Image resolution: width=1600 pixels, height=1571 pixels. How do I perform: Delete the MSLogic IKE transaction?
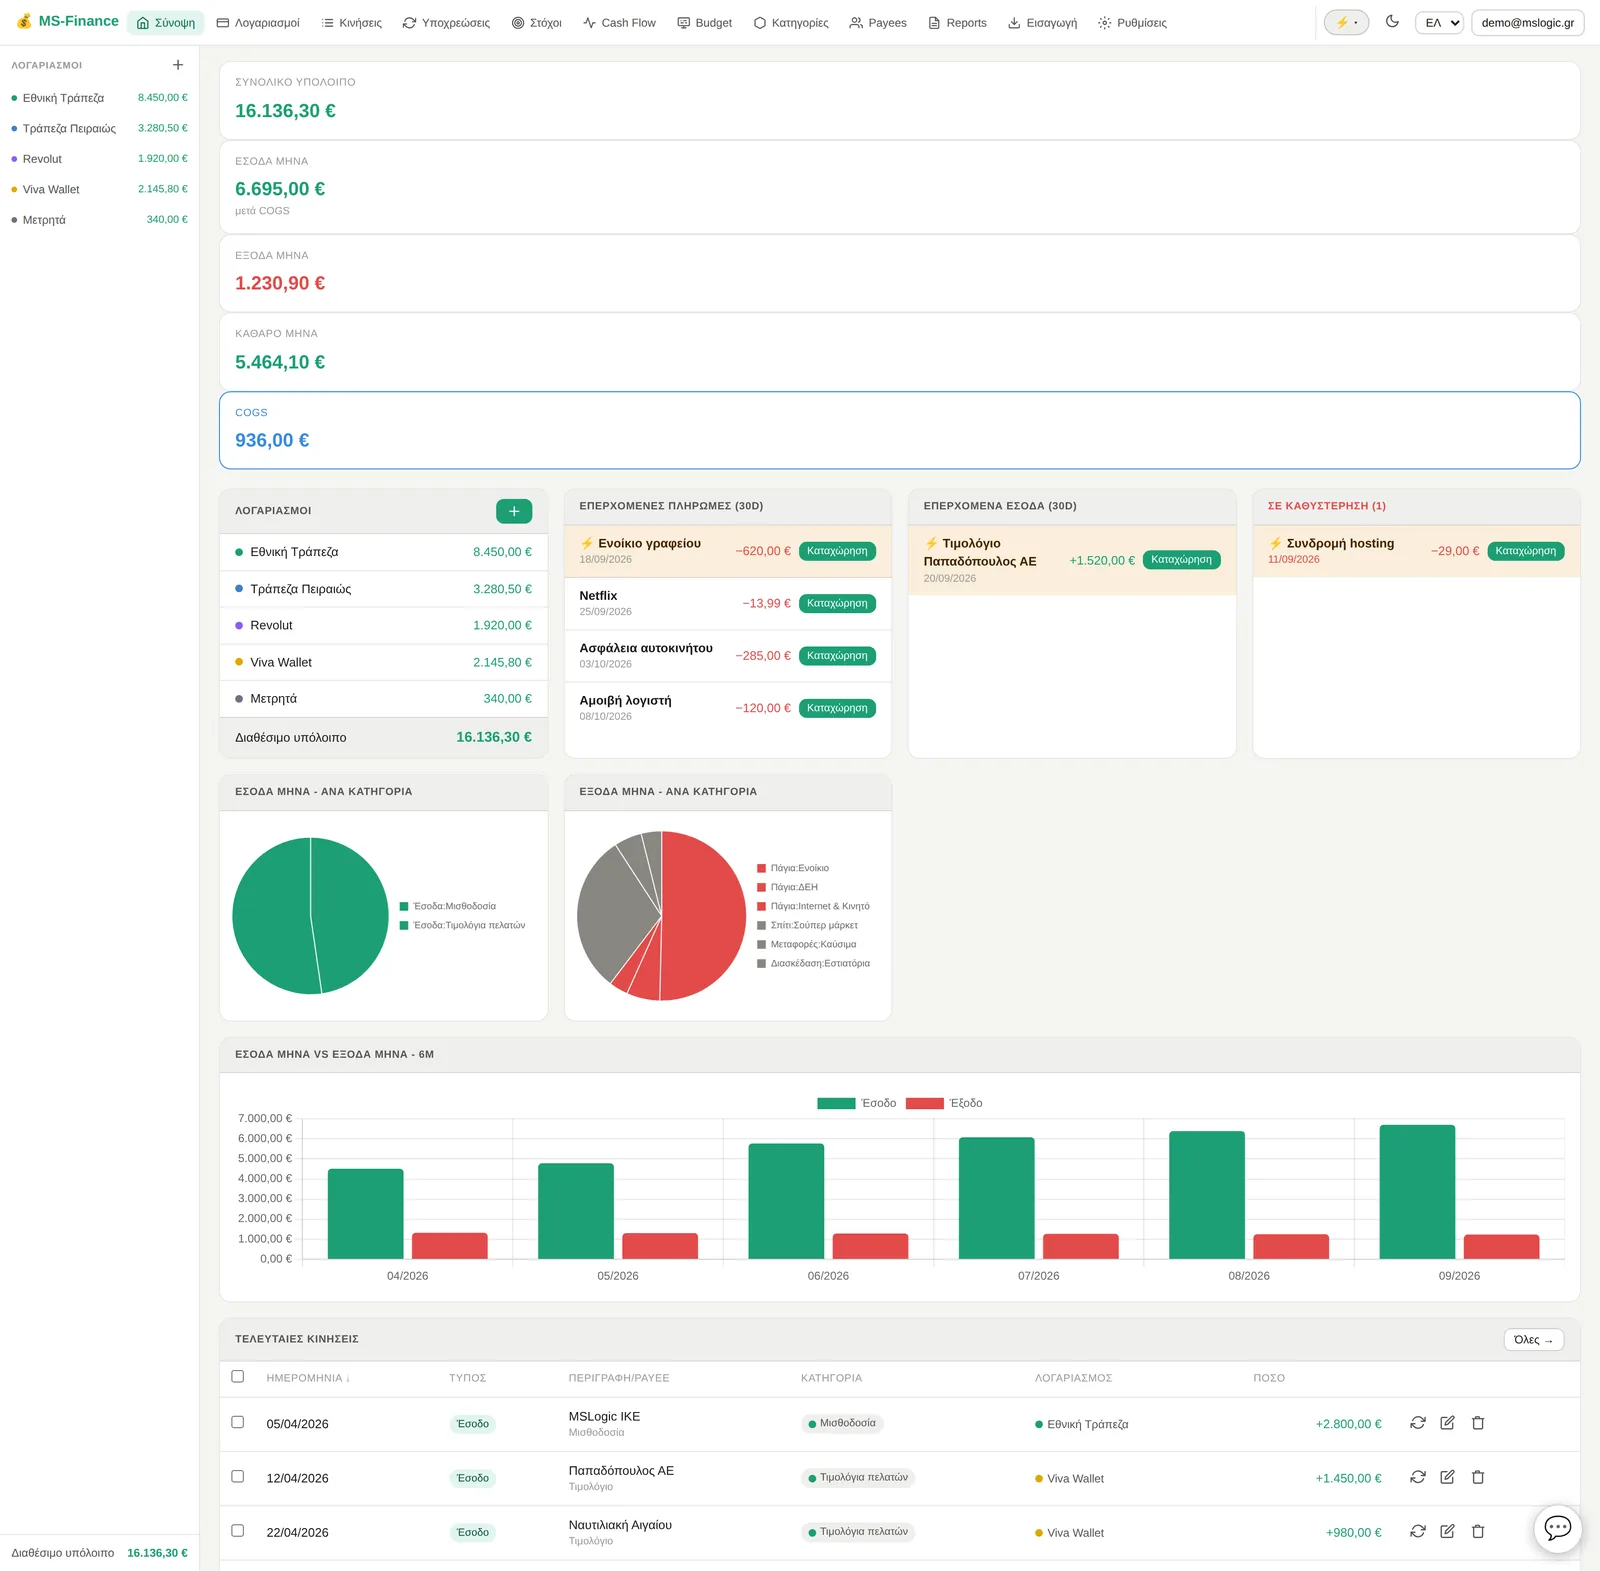click(x=1478, y=1423)
